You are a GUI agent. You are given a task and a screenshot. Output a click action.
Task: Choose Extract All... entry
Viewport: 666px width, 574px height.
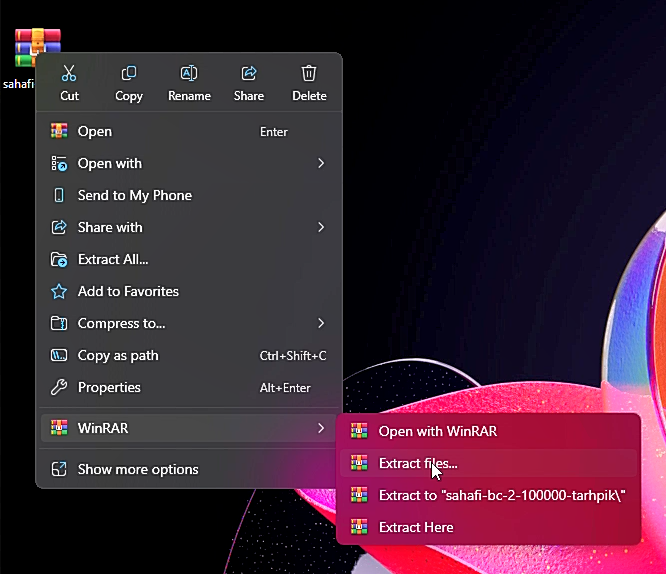(189, 259)
